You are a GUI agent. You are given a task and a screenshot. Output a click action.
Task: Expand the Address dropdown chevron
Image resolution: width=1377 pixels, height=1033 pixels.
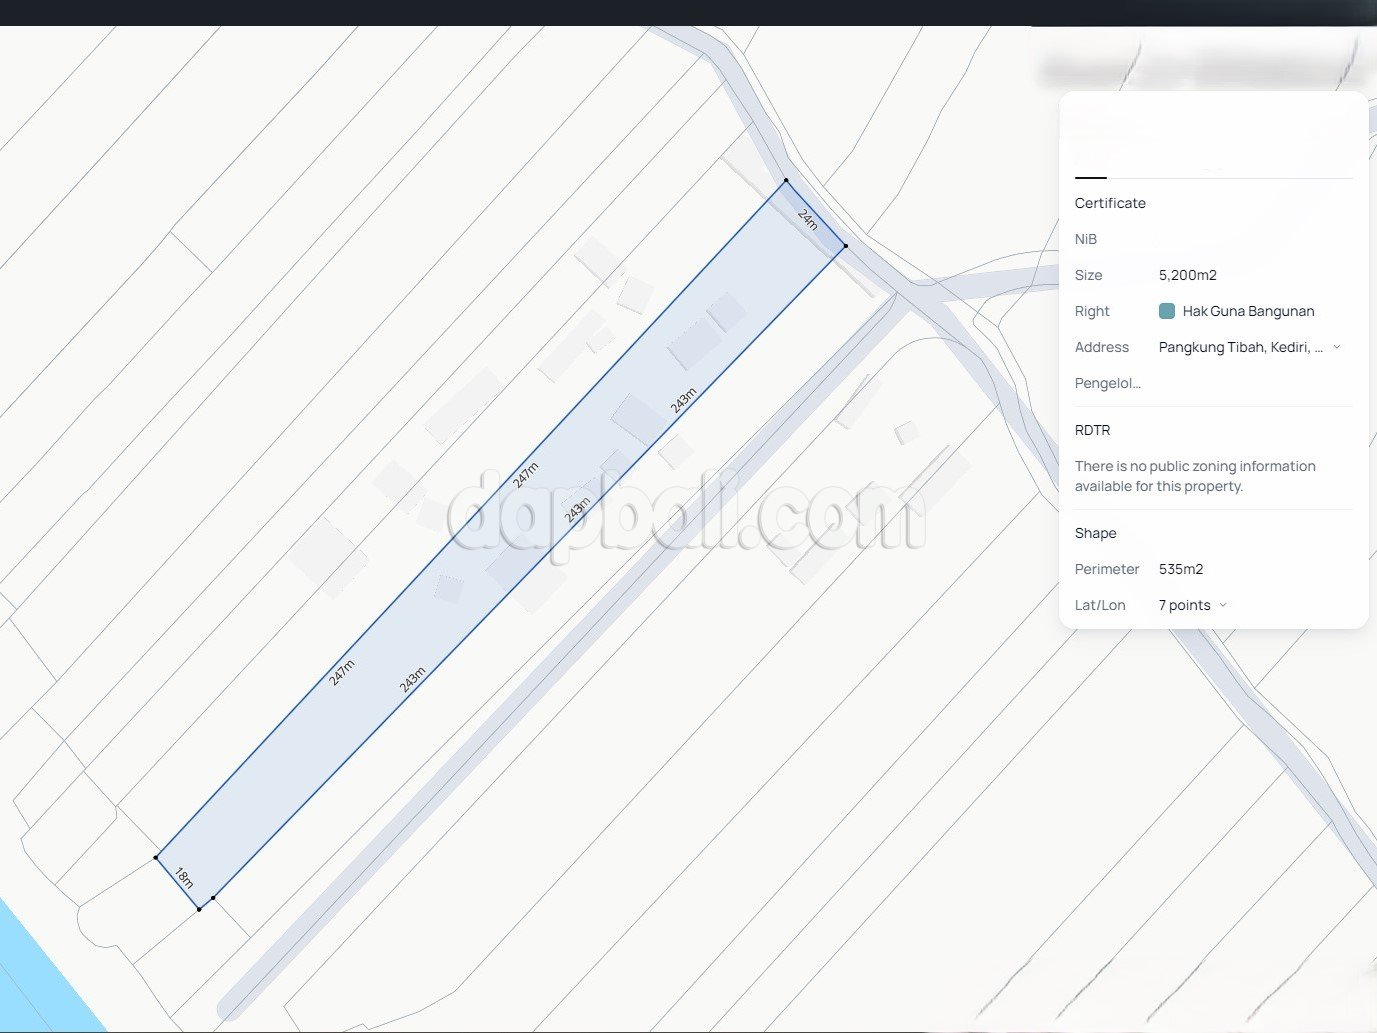click(x=1337, y=347)
